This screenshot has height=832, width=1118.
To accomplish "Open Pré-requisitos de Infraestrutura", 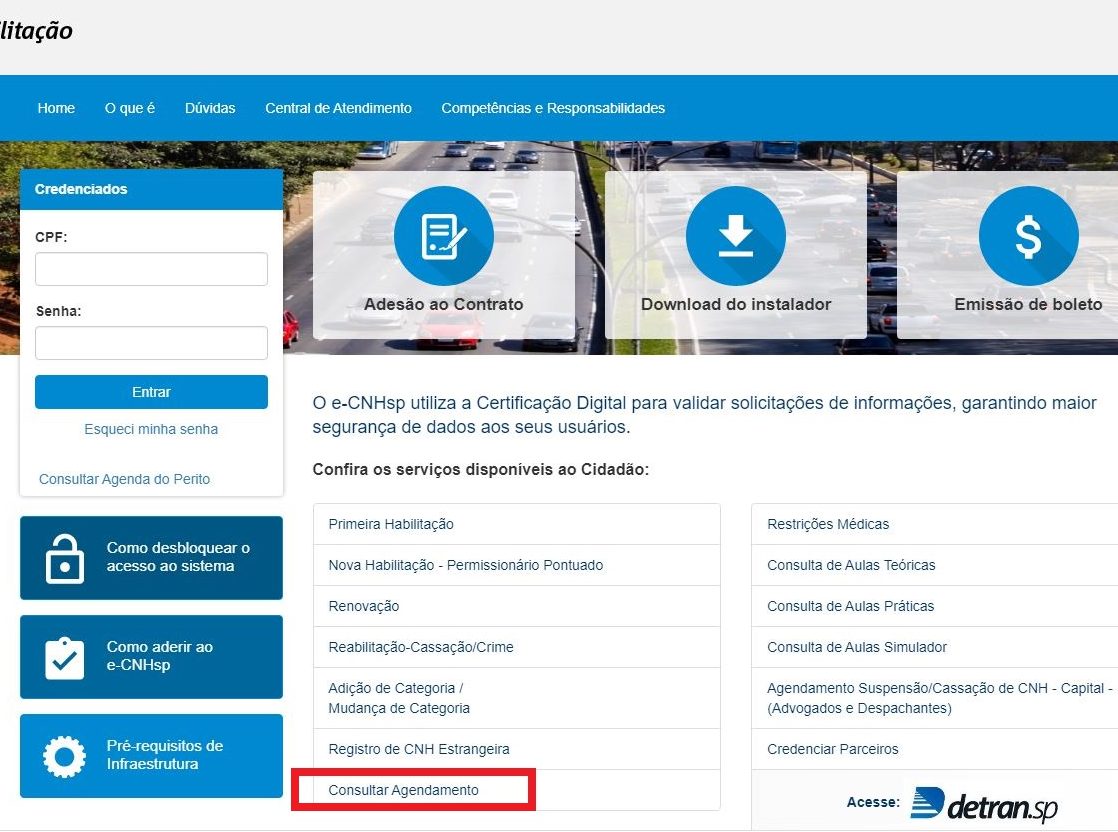I will 151,756.
